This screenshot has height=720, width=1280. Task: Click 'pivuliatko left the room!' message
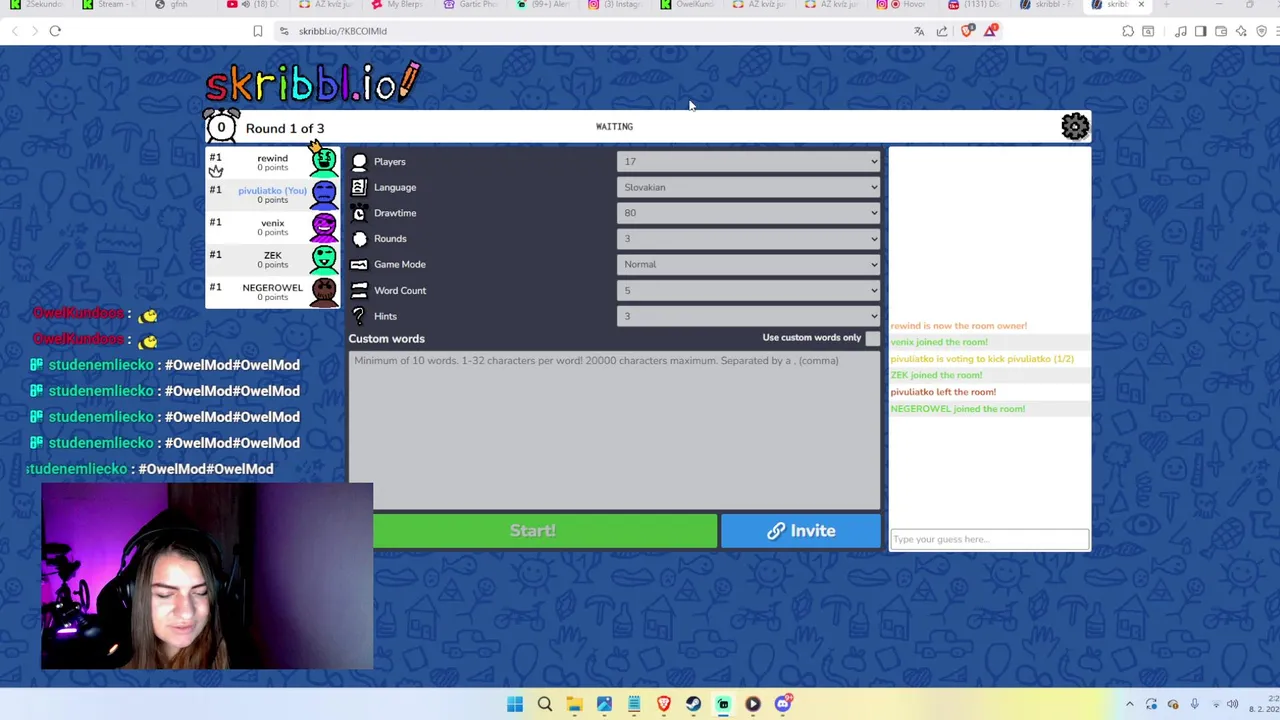943,392
